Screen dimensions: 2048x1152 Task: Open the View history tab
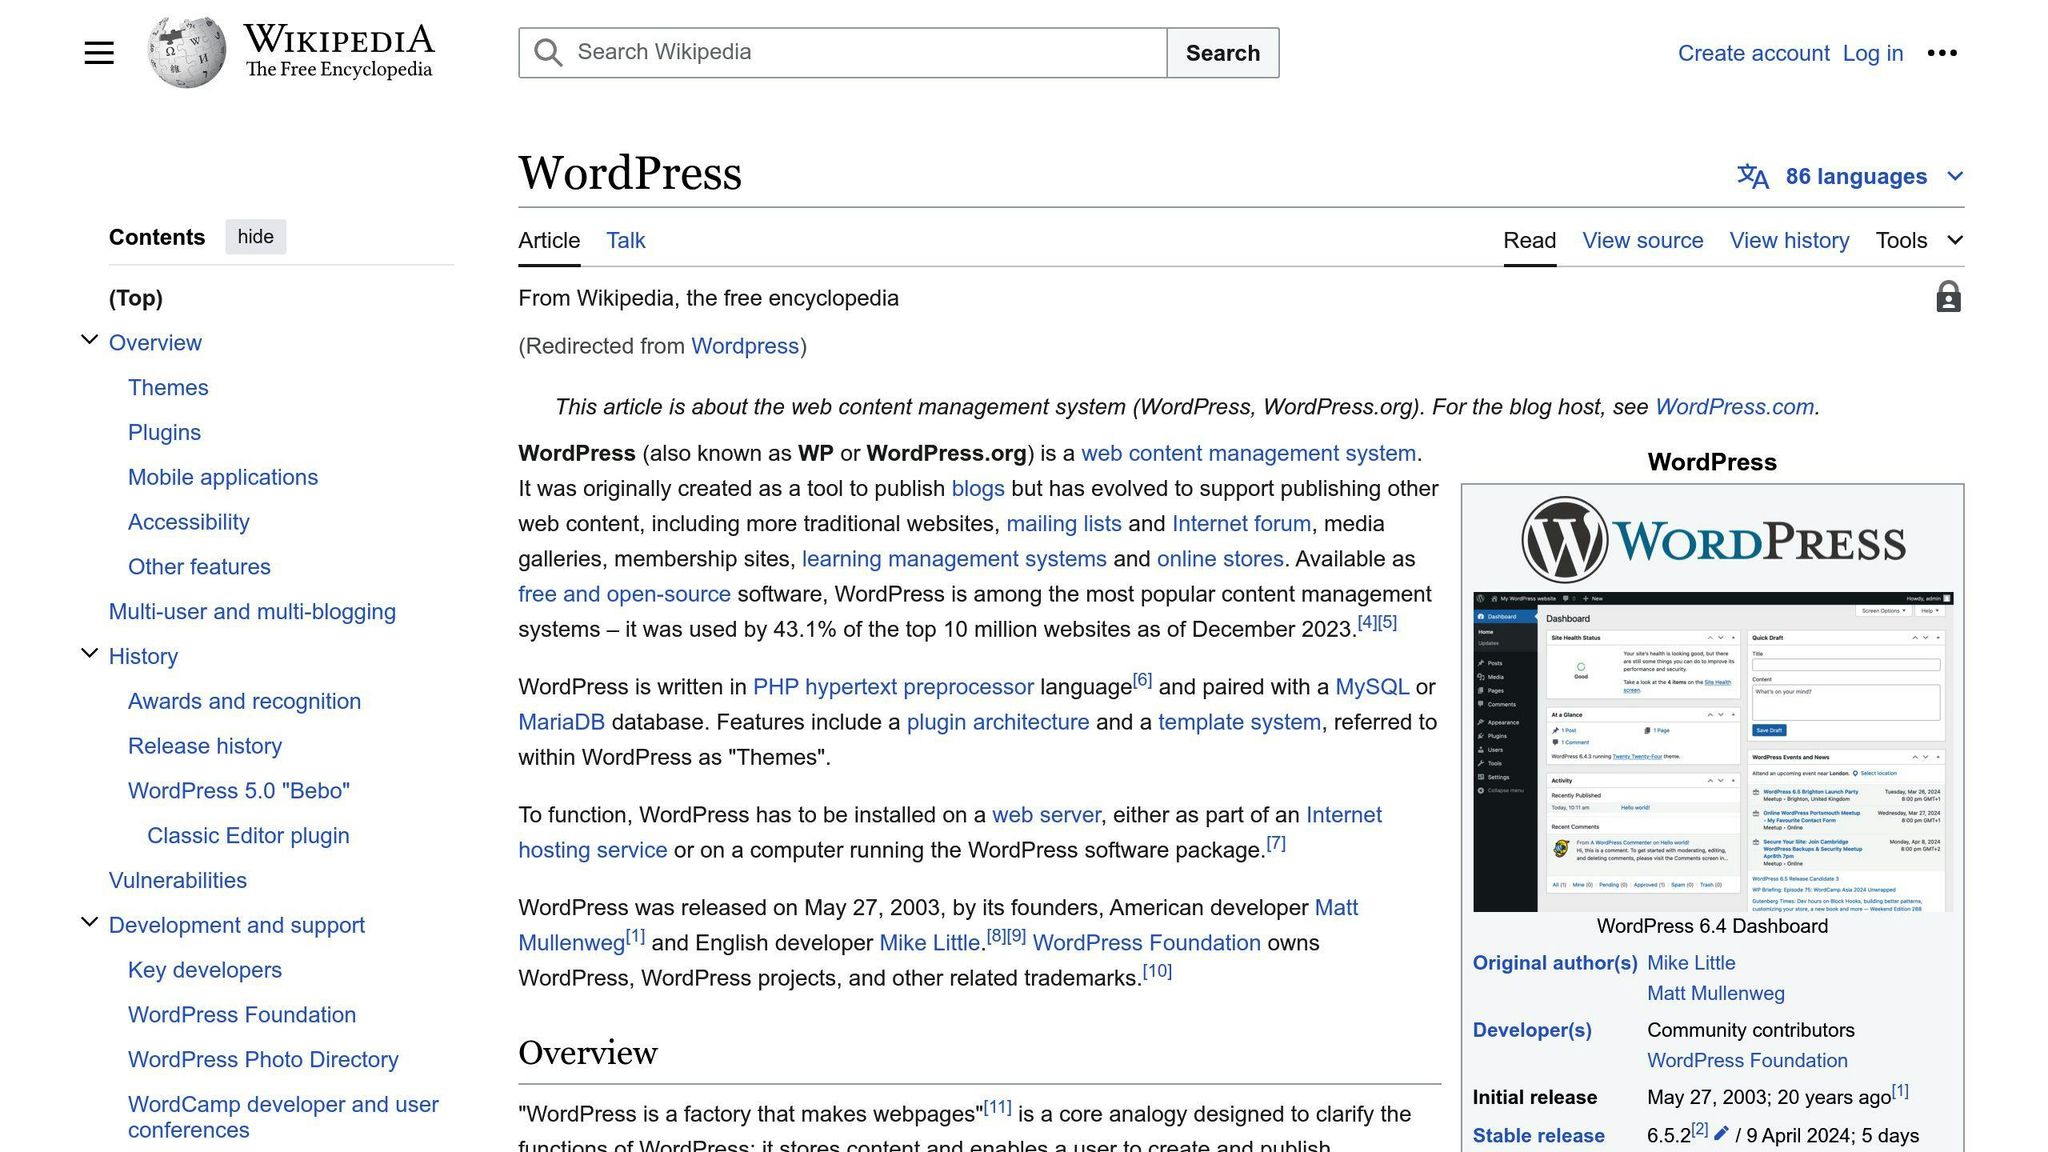pos(1789,240)
